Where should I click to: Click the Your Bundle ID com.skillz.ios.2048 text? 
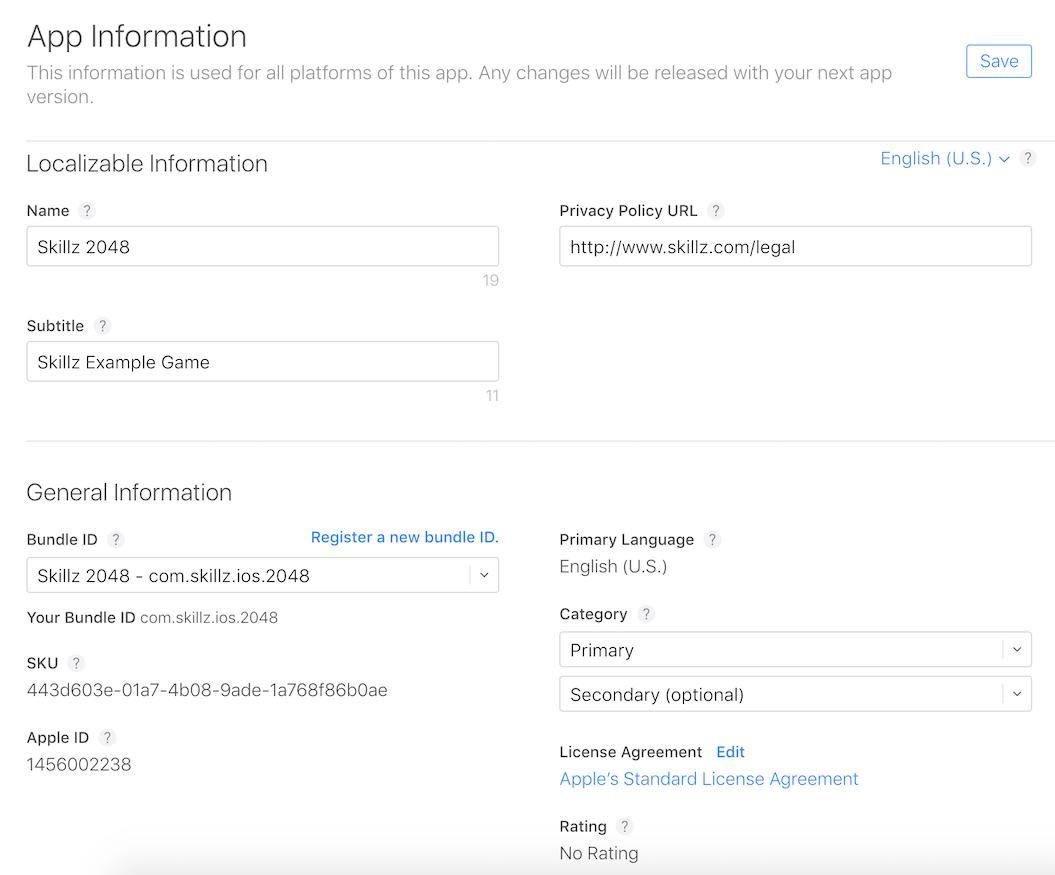[152, 617]
